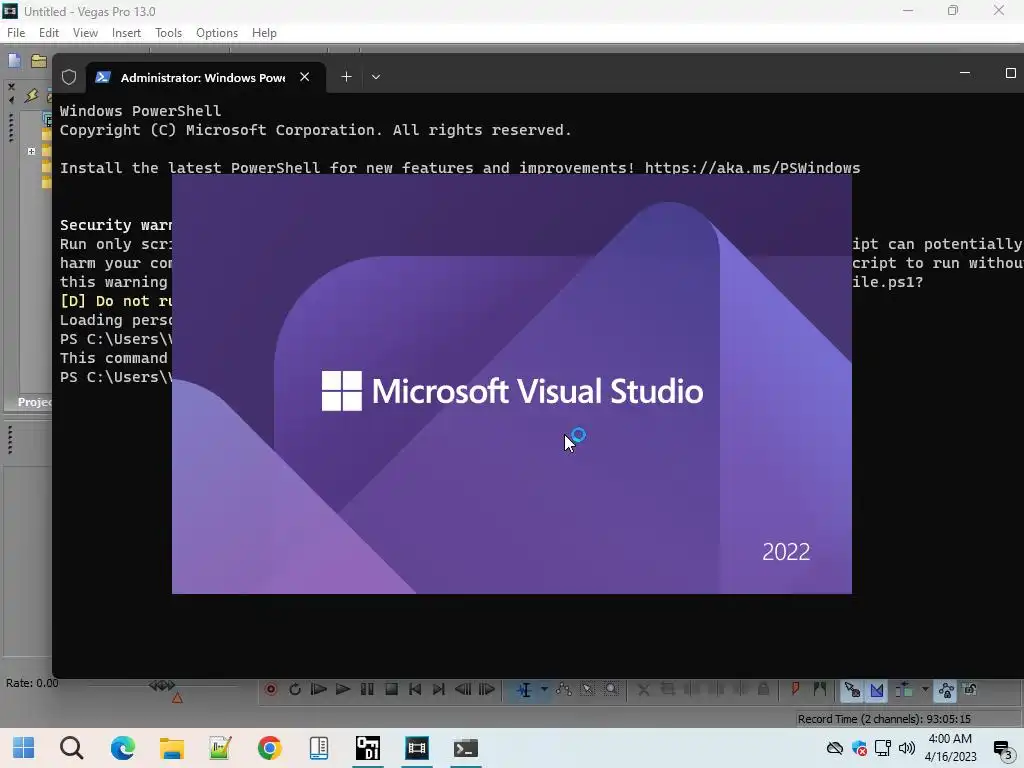Open Windows Search from the taskbar
Screen dimensions: 1024x768
[x=72, y=748]
